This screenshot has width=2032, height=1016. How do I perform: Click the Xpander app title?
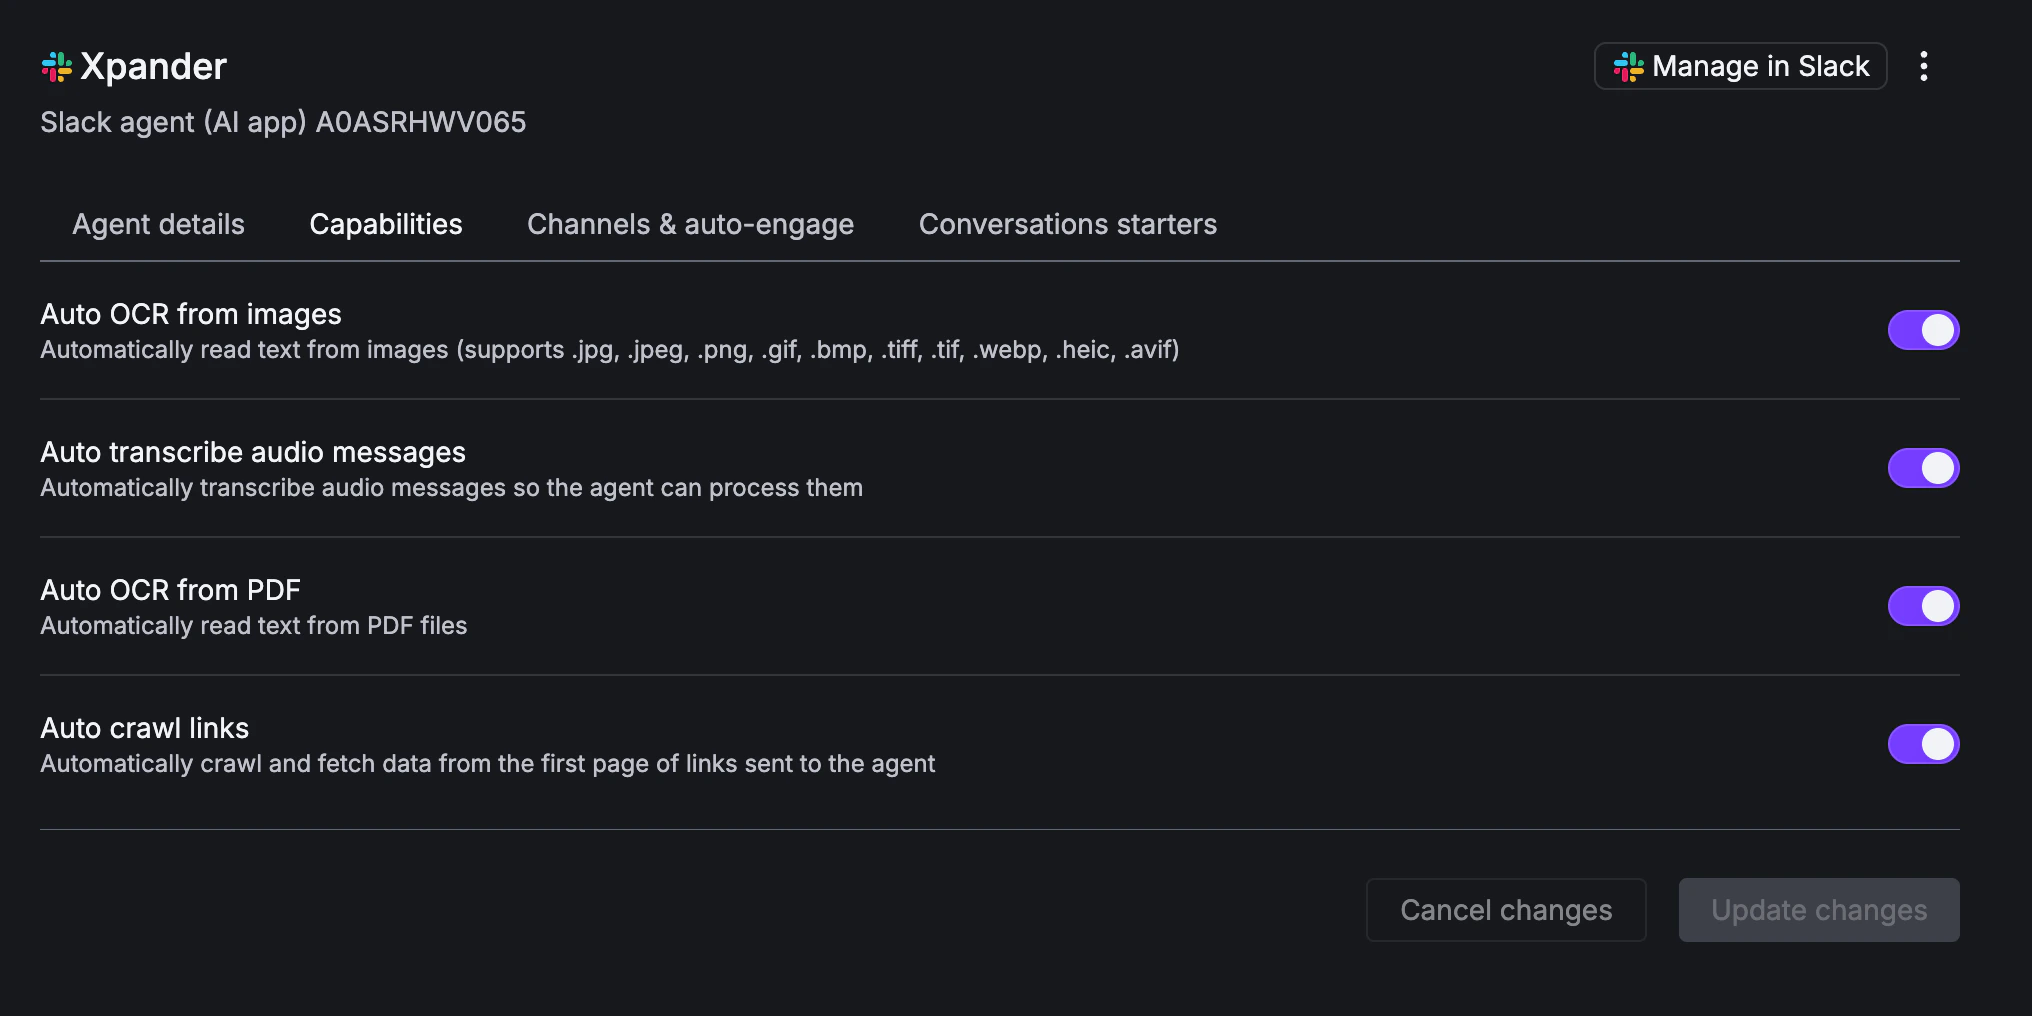click(155, 66)
